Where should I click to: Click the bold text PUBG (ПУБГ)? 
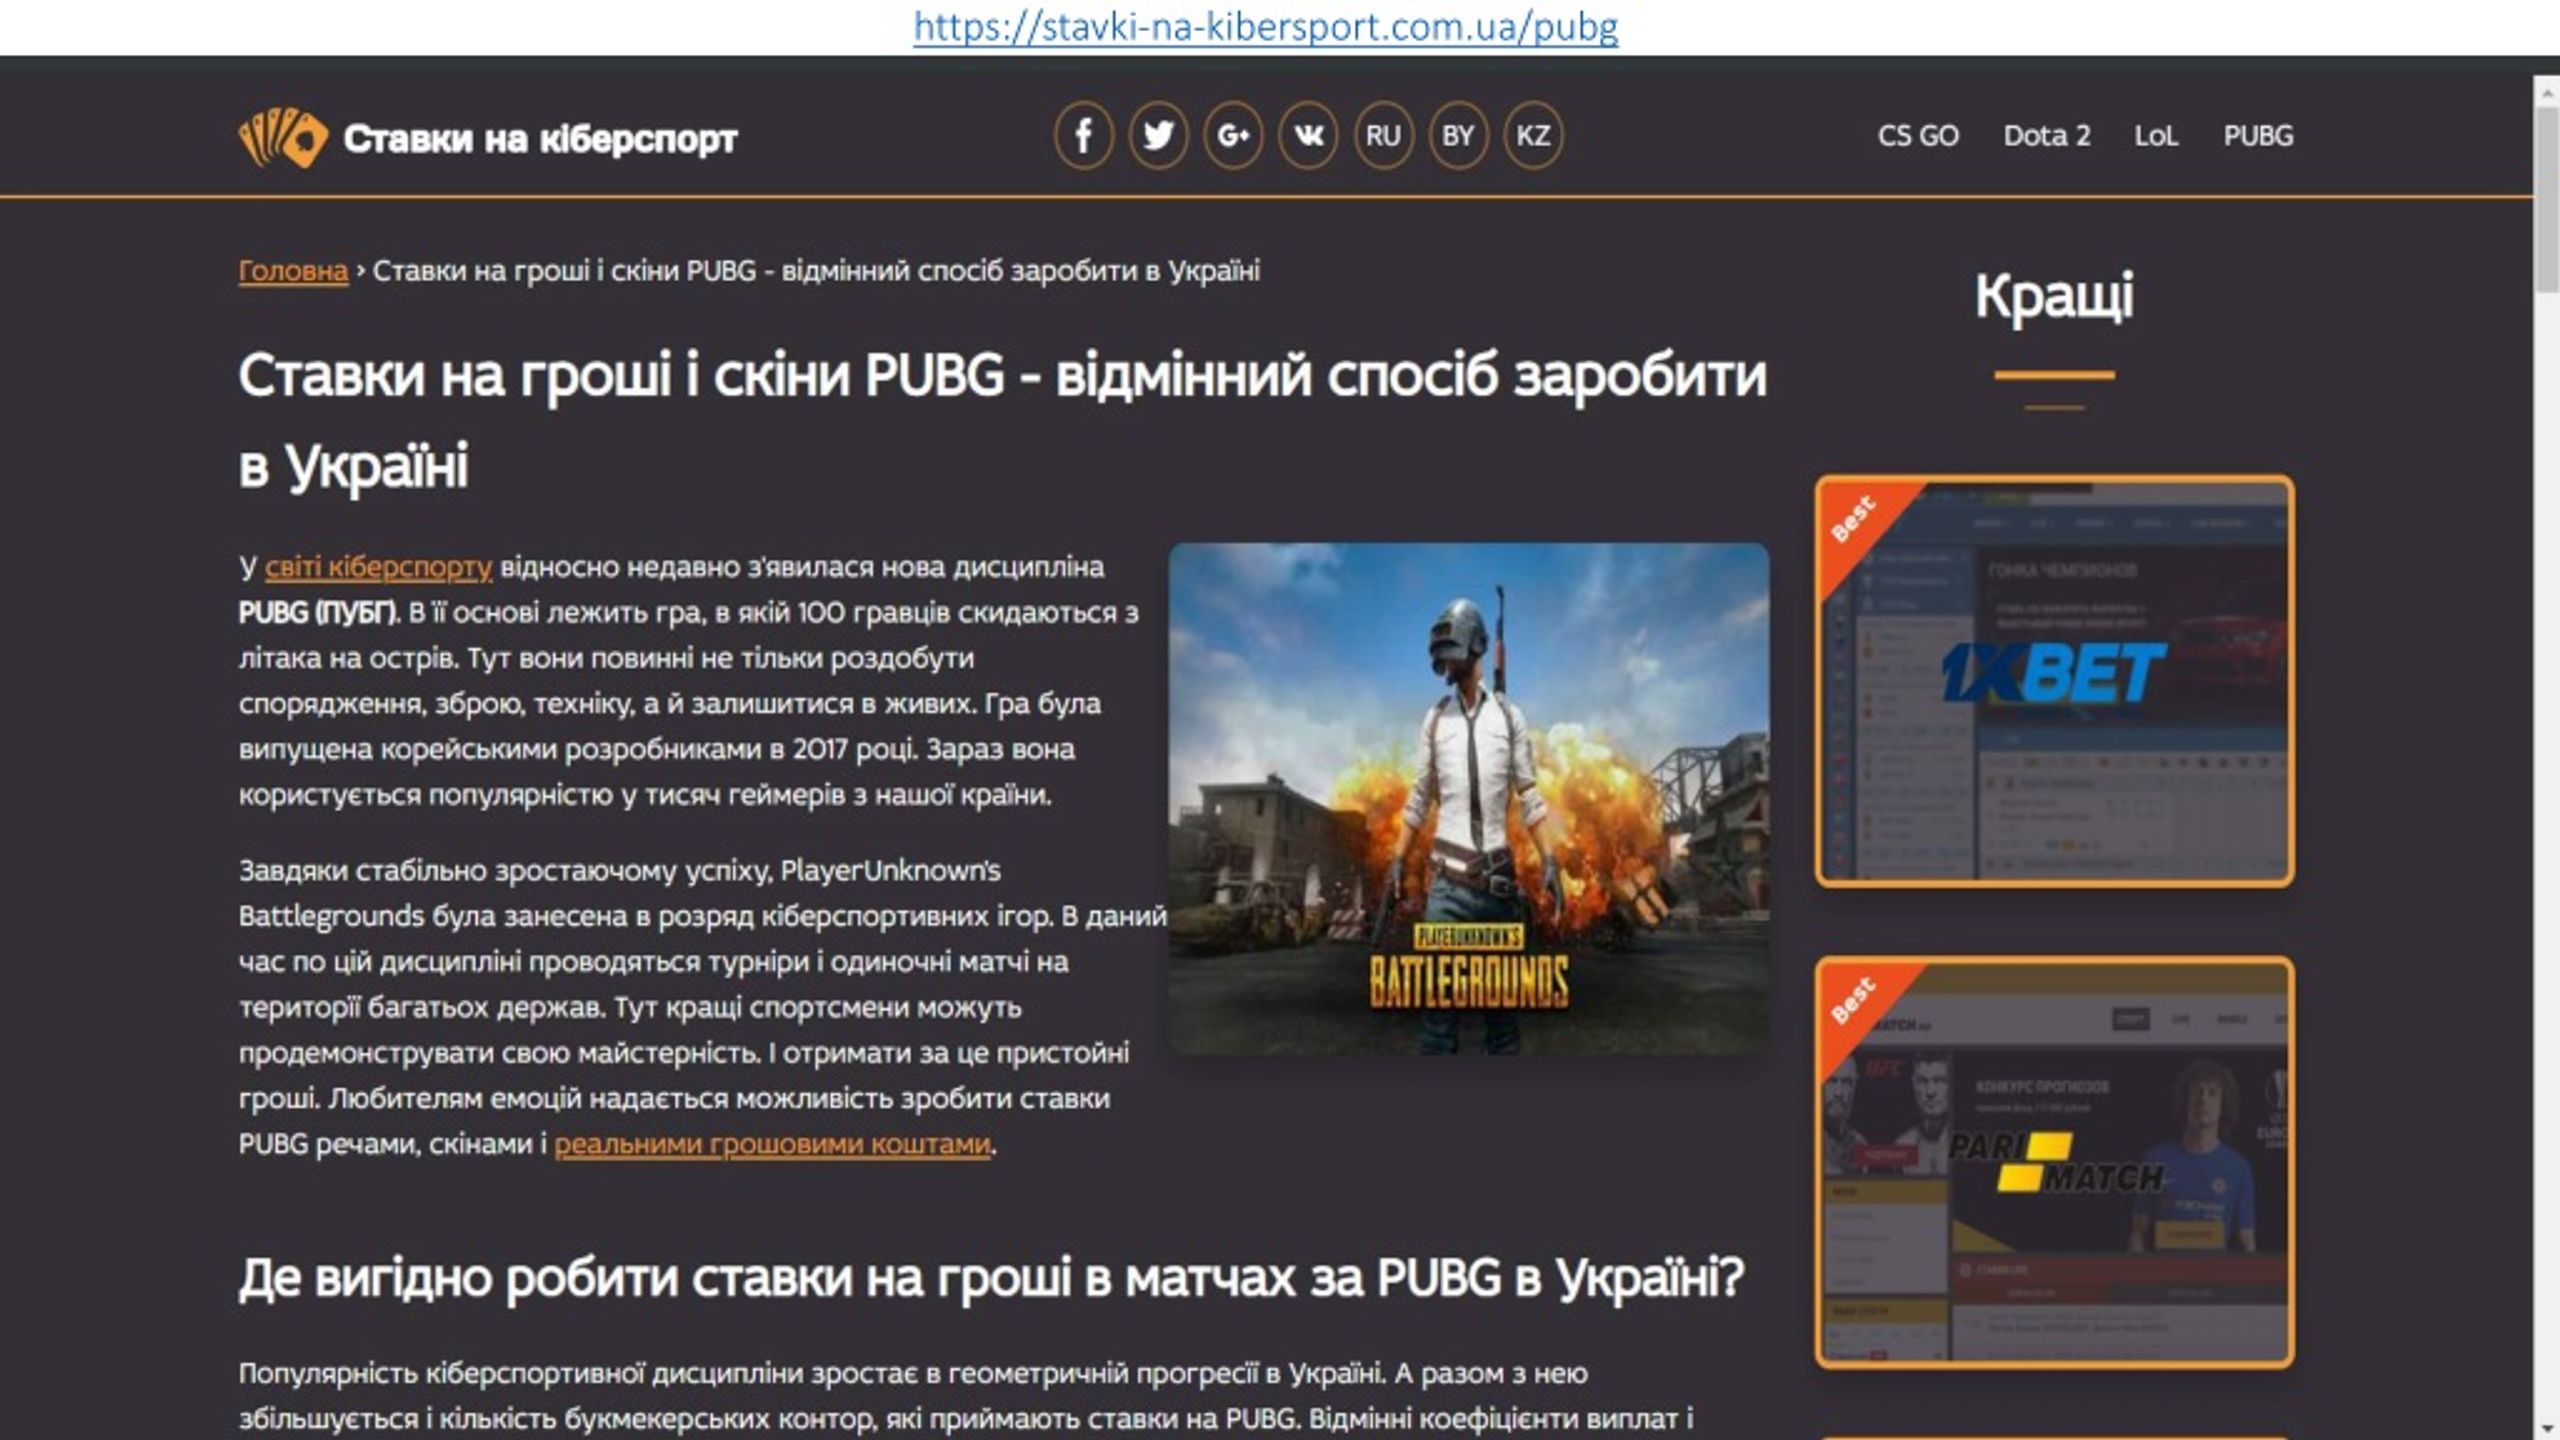pyautogui.click(x=318, y=613)
